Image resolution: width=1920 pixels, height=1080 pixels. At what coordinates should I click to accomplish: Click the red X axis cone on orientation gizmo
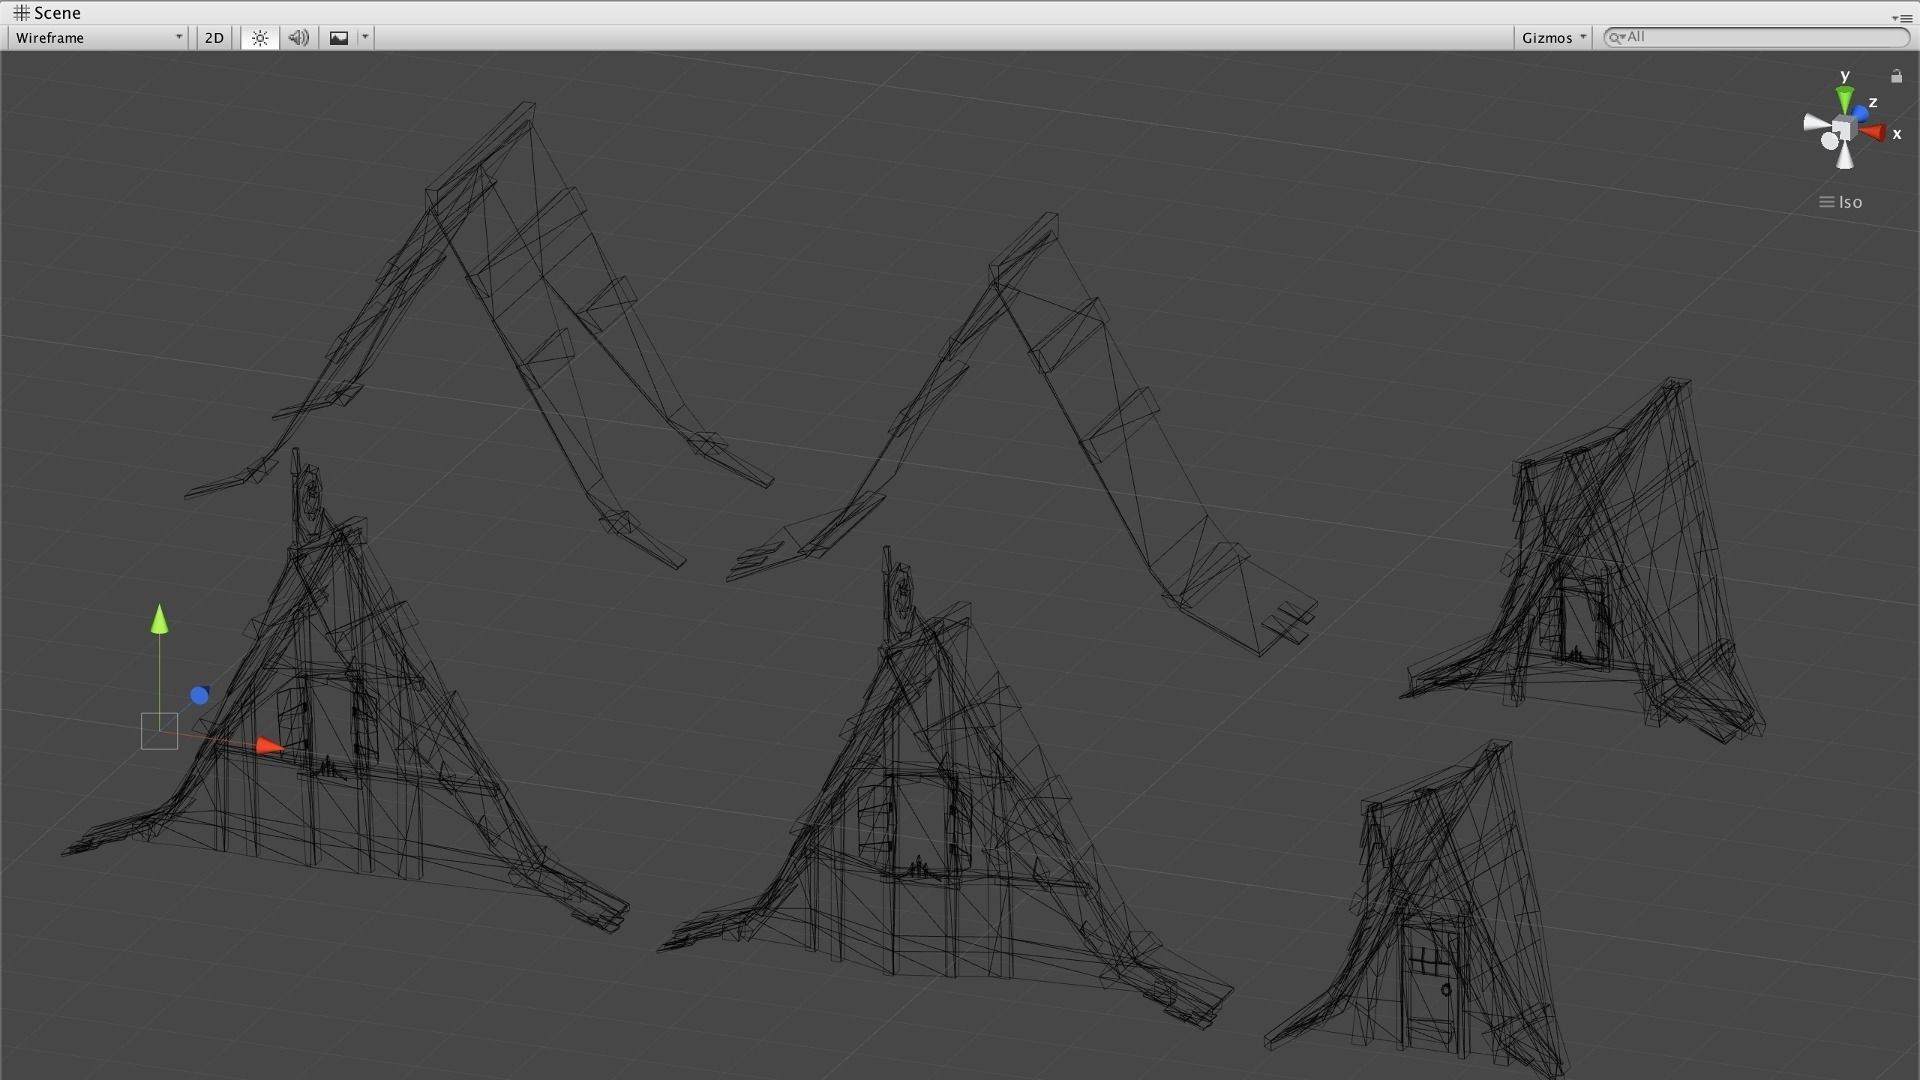click(1872, 133)
